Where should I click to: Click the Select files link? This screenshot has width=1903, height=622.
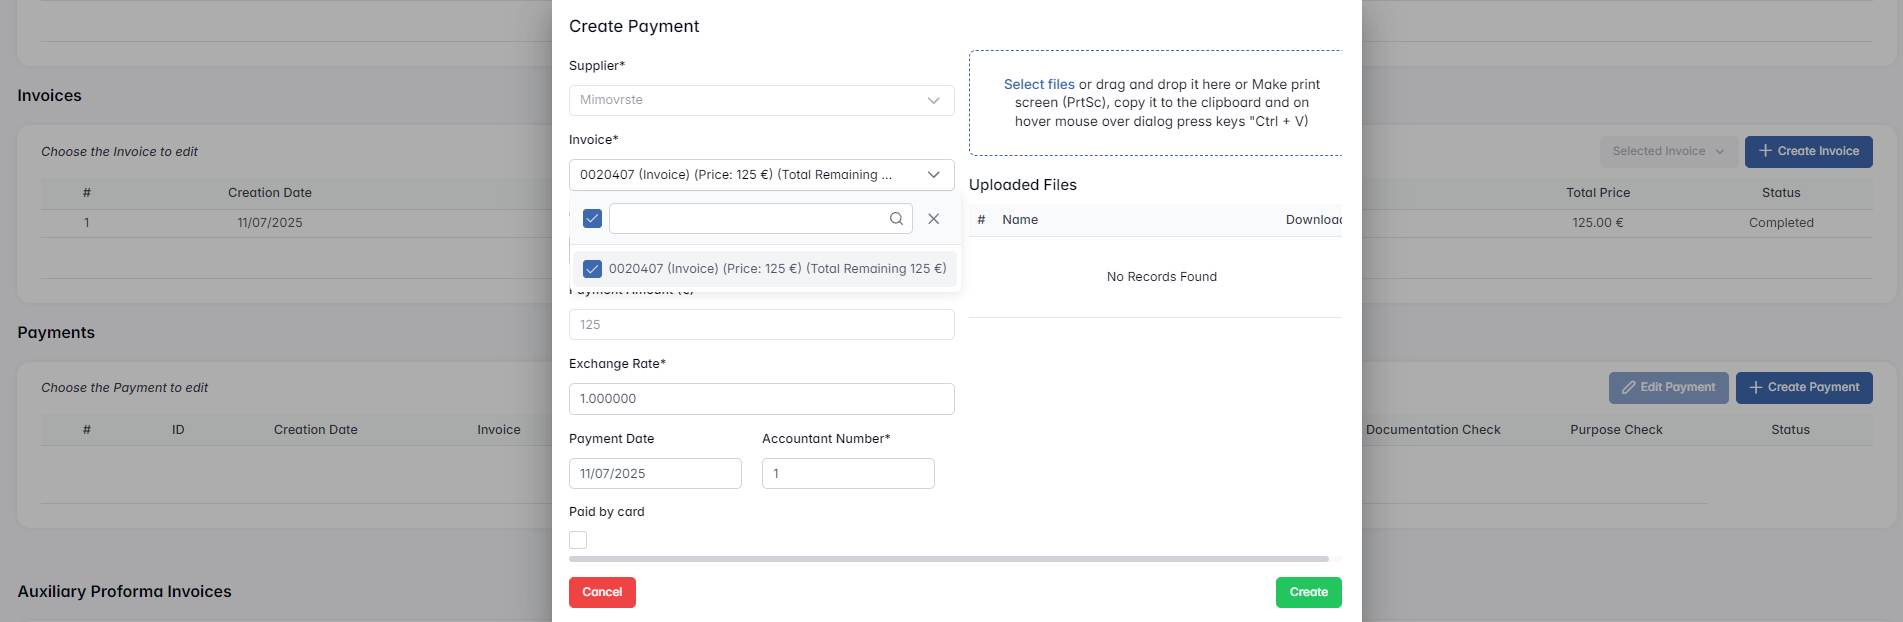click(1038, 85)
